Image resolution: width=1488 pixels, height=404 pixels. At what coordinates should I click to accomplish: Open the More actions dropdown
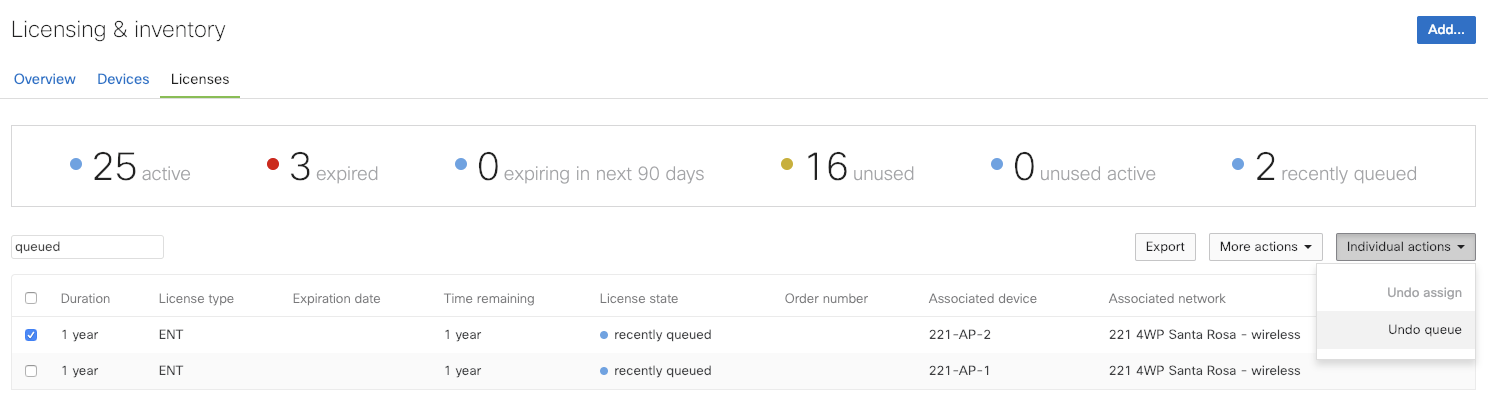(1265, 247)
